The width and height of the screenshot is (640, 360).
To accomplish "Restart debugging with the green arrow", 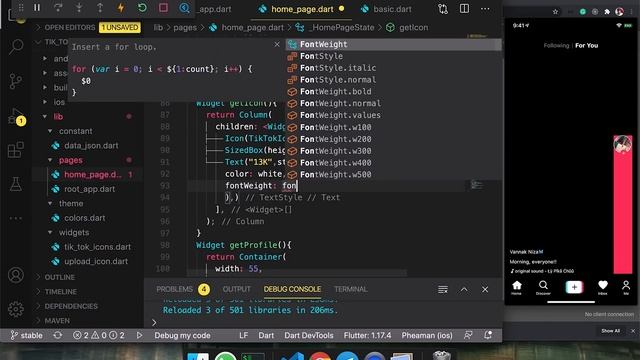I will point(142,8).
